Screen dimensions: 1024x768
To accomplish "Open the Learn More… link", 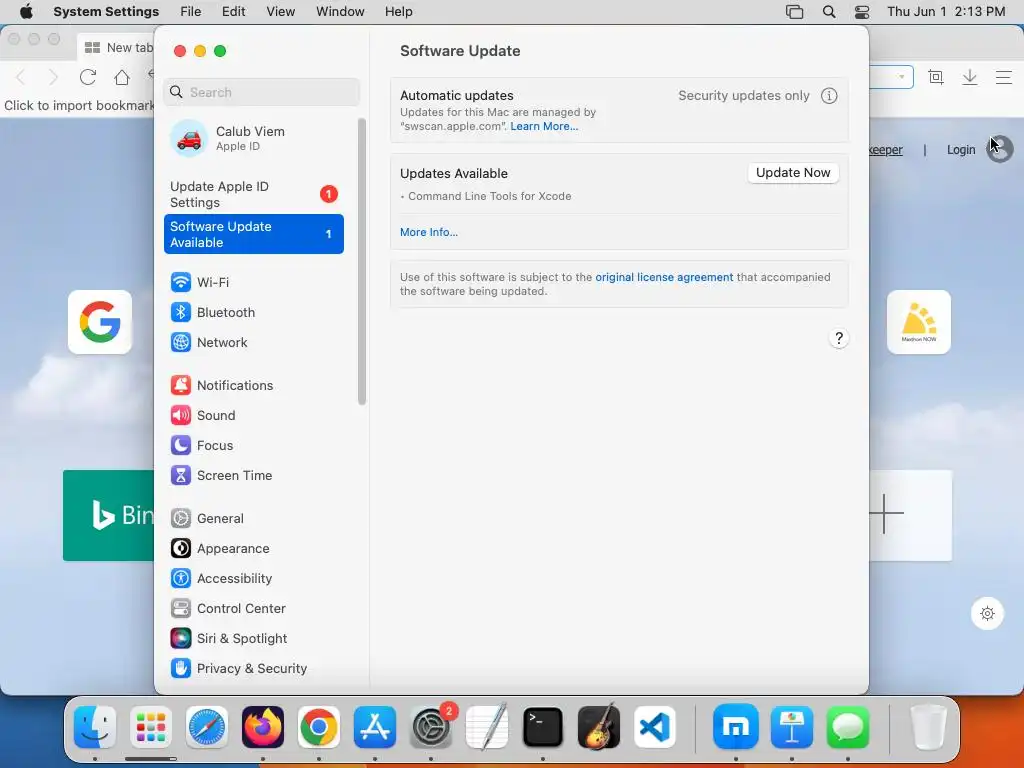I will coord(544,127).
